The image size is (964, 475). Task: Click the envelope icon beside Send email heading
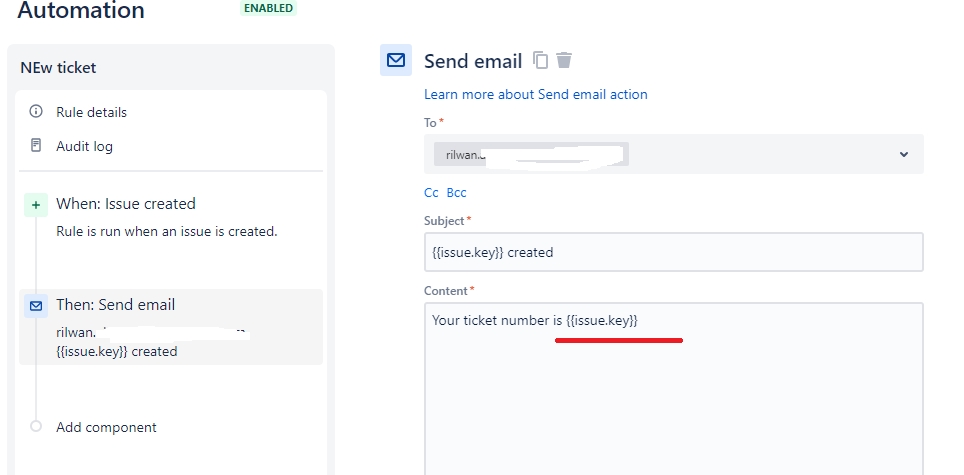point(396,60)
